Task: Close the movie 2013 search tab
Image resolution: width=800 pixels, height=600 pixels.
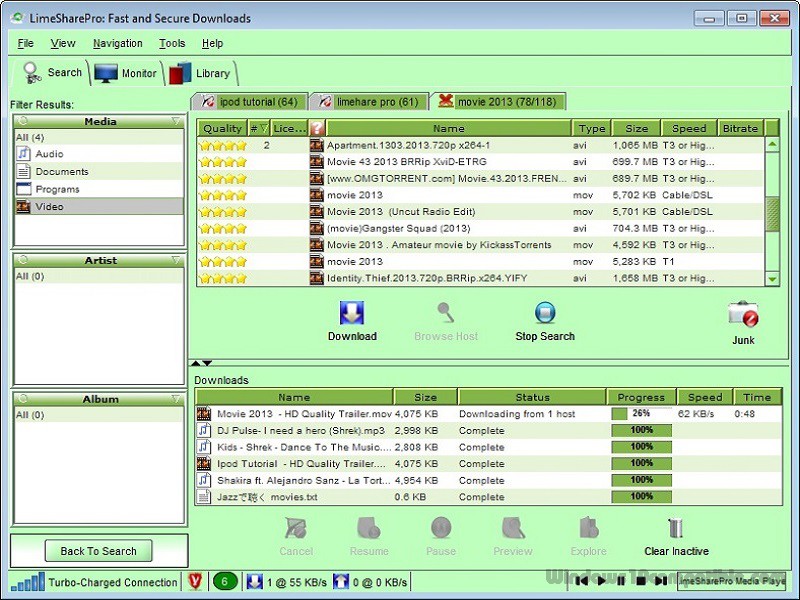Action: (445, 101)
